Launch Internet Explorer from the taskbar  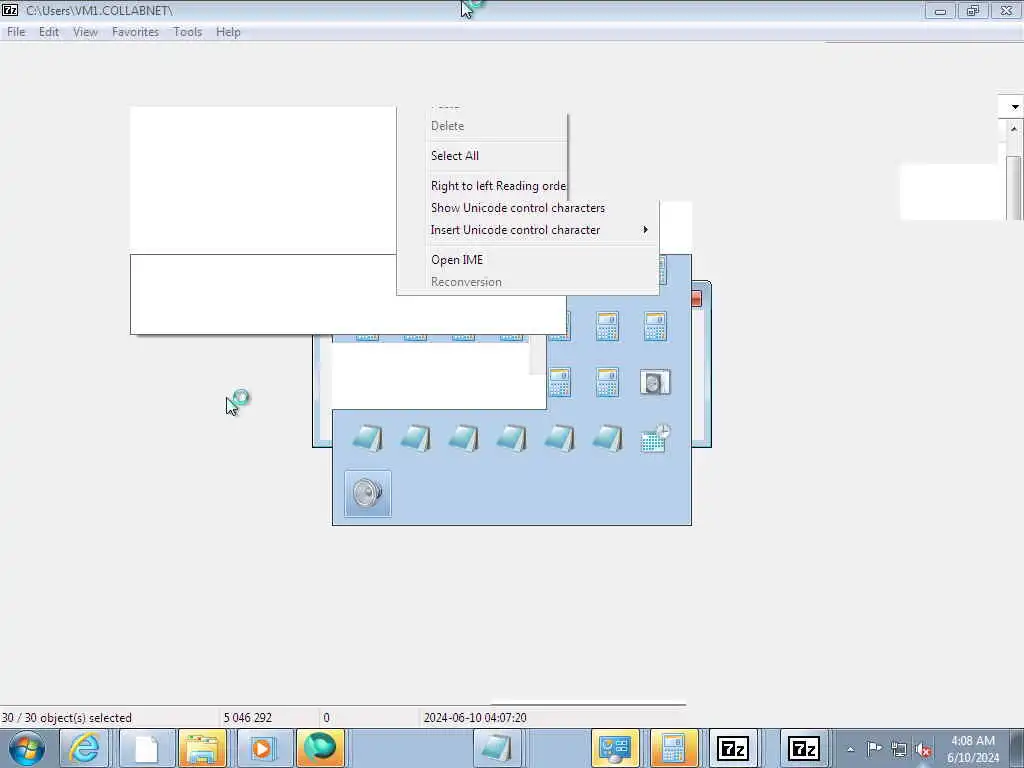click(85, 748)
